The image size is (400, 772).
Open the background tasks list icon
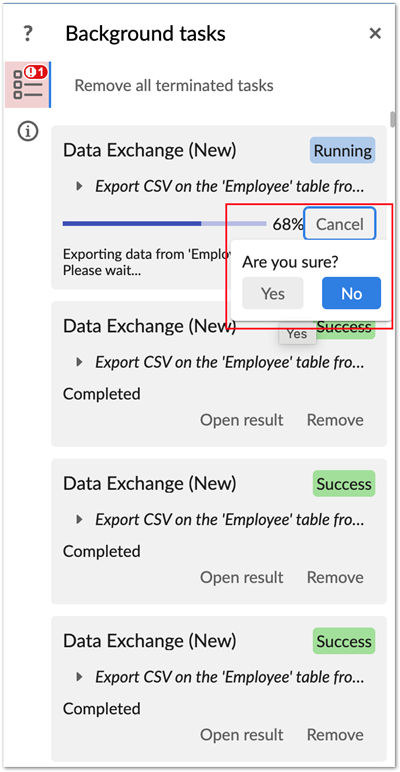click(28, 85)
